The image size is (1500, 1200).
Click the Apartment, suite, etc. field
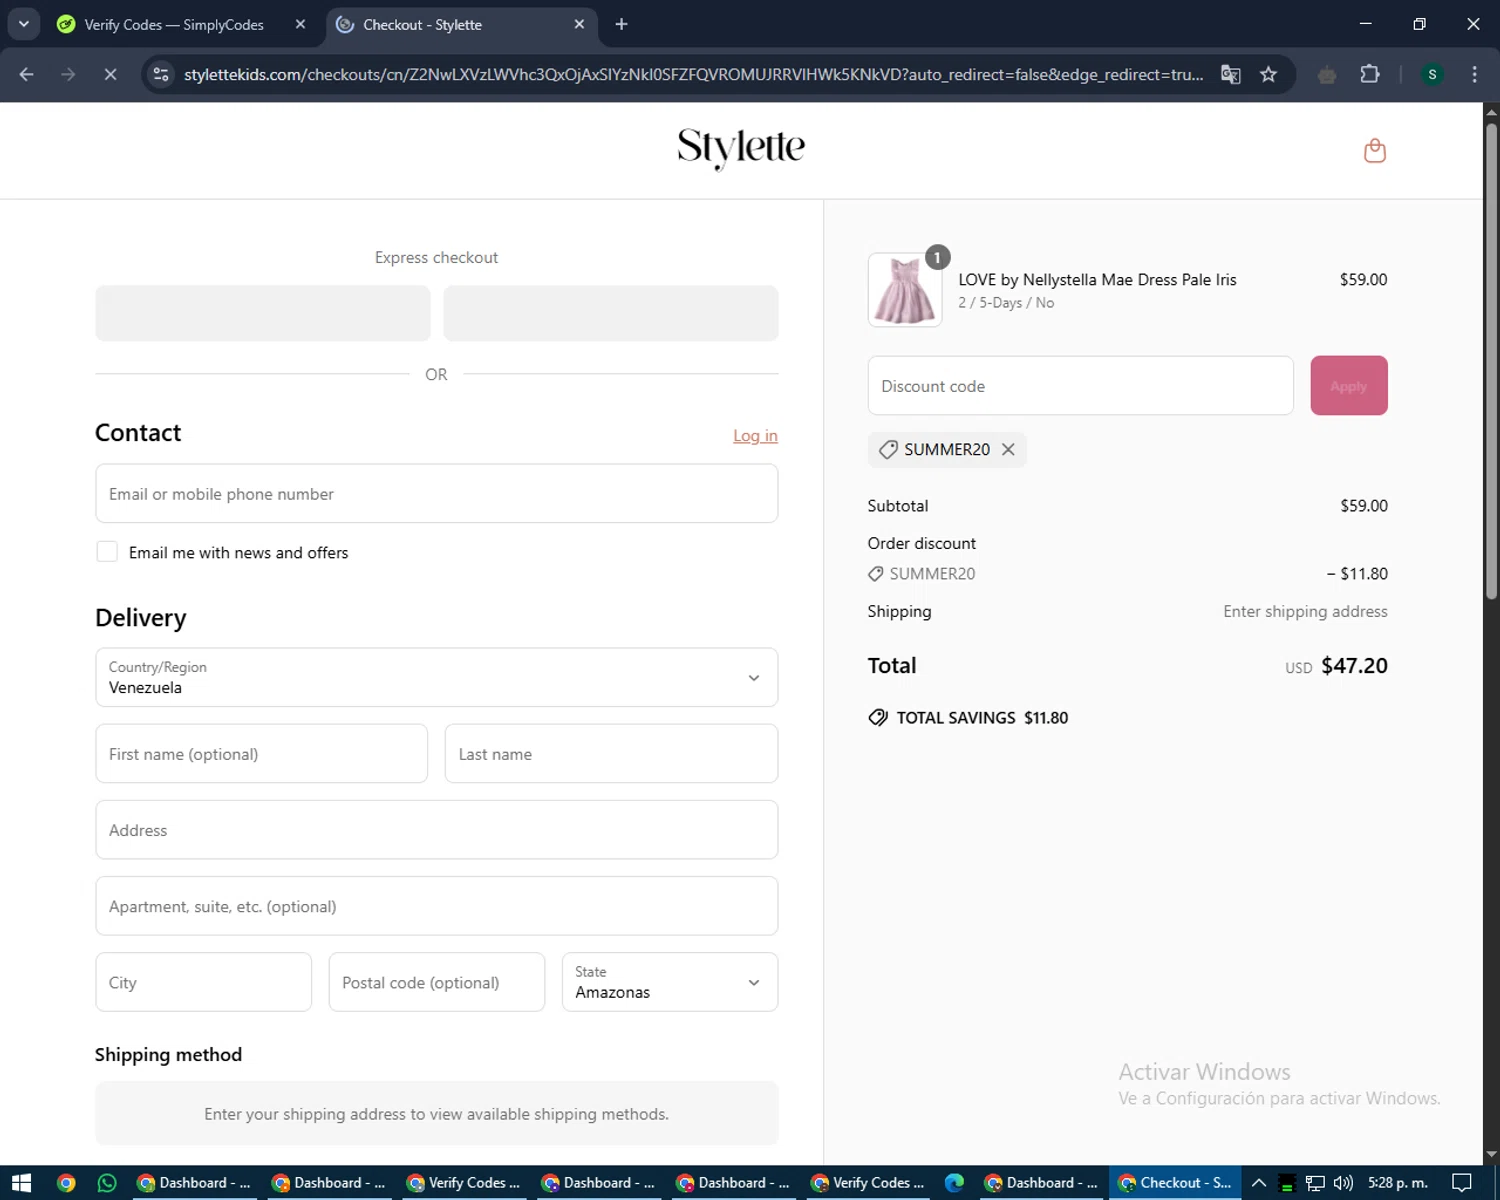point(436,906)
